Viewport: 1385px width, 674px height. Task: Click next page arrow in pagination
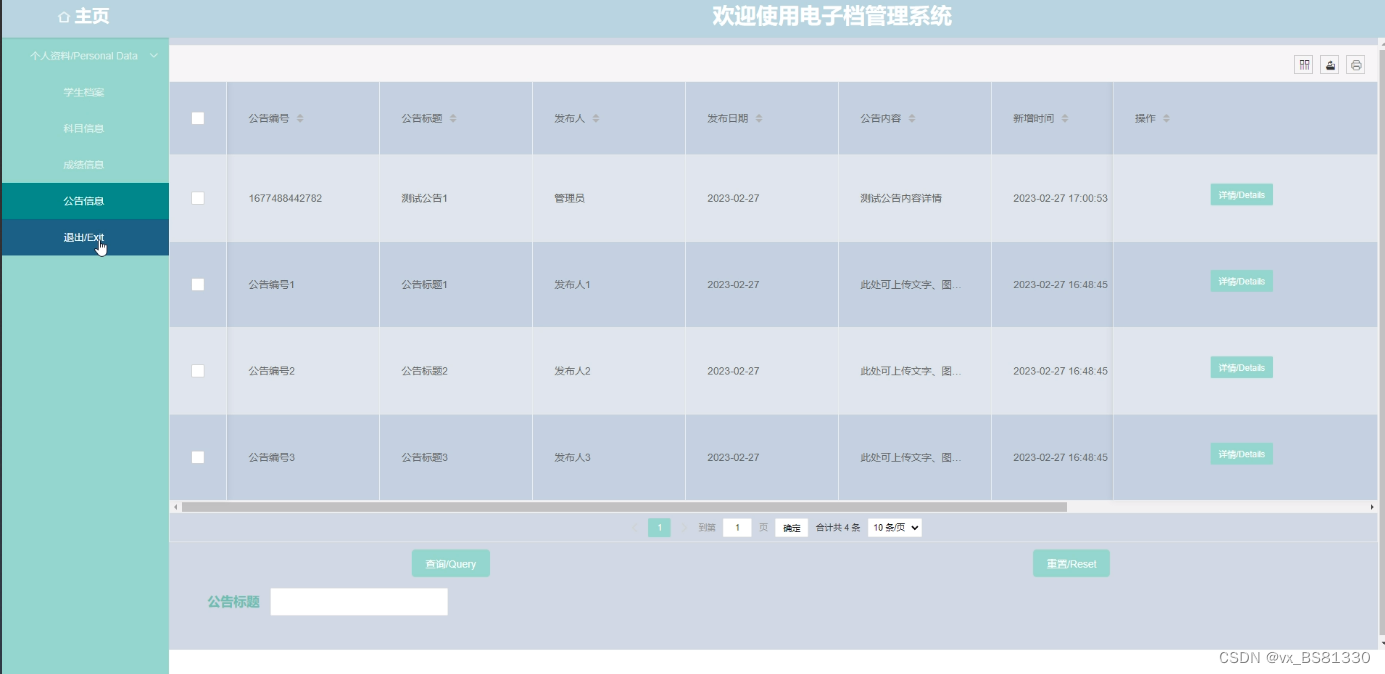(684, 528)
